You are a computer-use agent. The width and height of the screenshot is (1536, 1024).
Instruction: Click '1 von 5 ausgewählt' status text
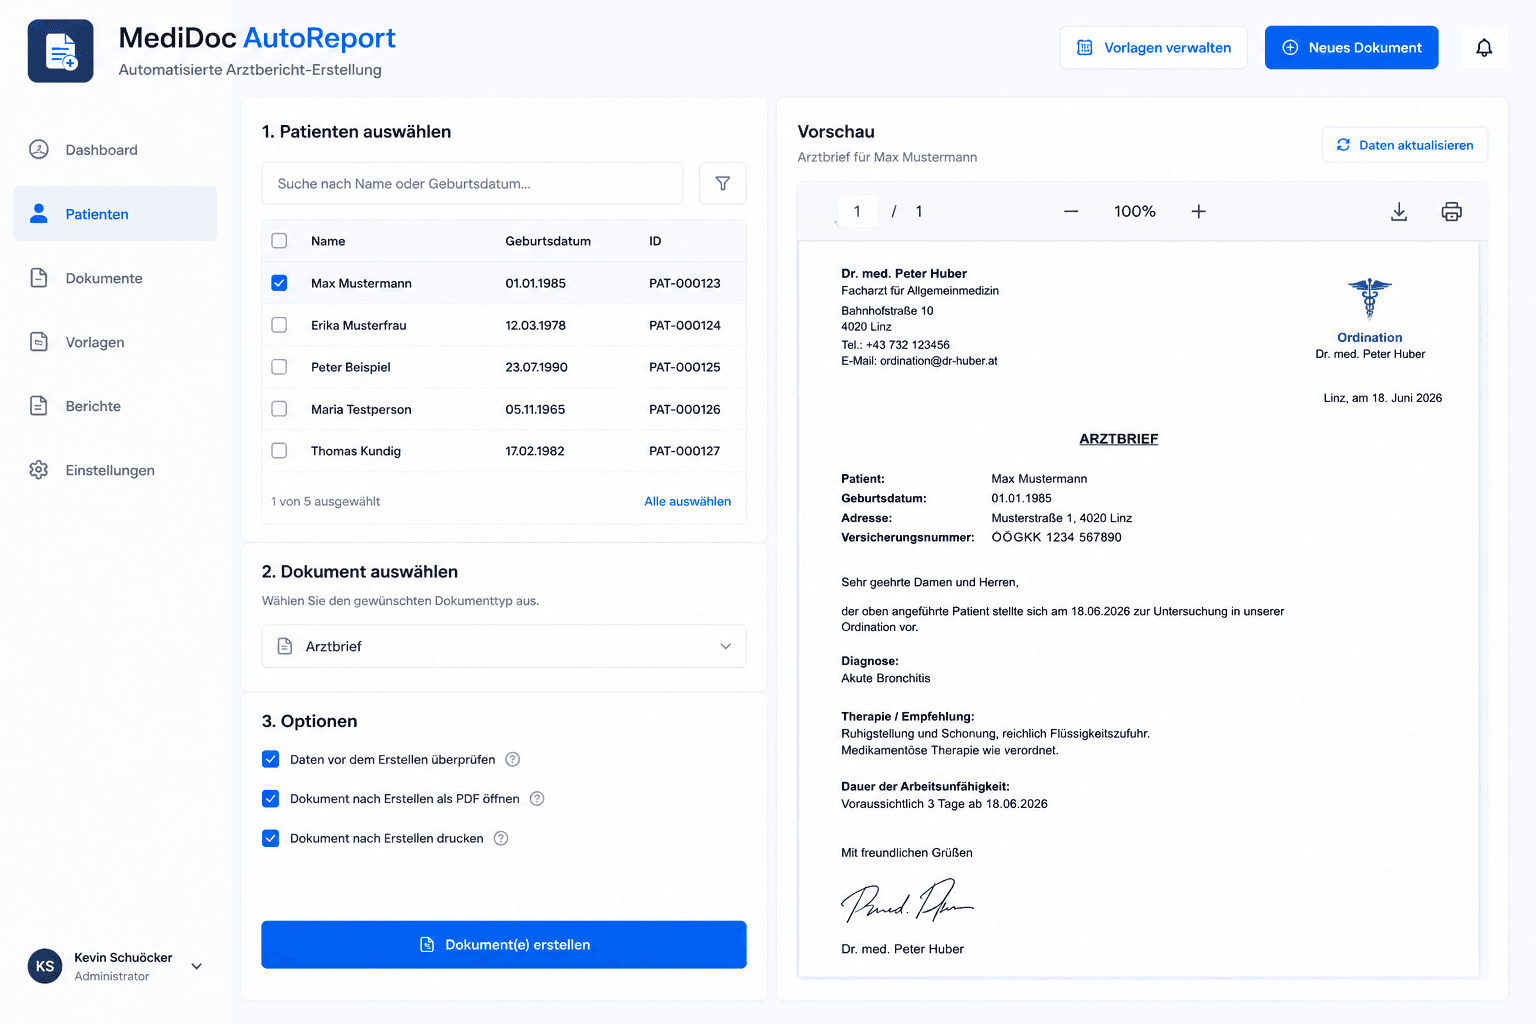point(326,501)
